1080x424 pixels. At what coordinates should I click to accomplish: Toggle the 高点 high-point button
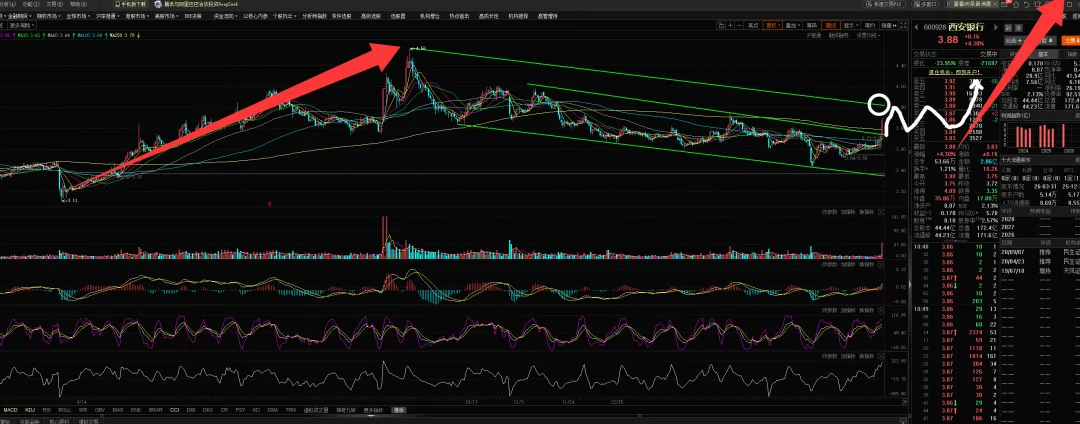coord(753,25)
